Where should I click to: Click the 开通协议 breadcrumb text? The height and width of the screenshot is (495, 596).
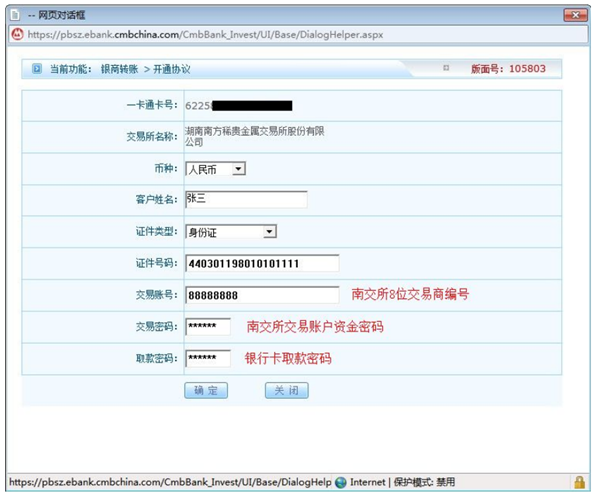pos(171,69)
